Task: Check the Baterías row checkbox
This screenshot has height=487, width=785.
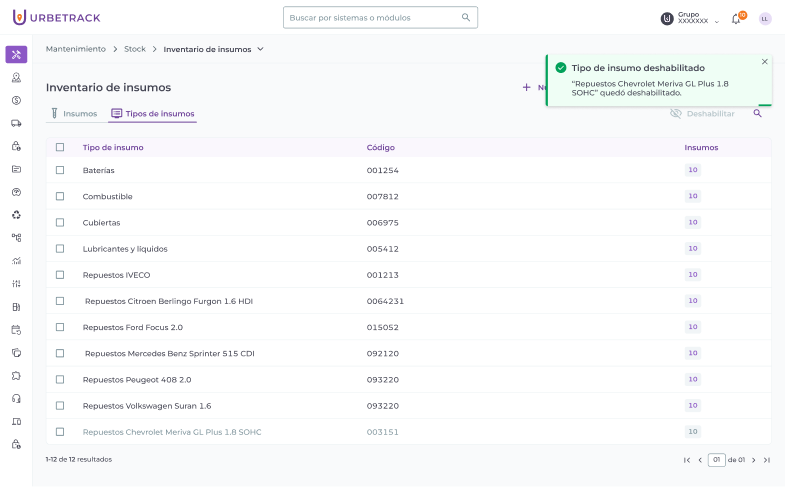Action: pyautogui.click(x=60, y=170)
